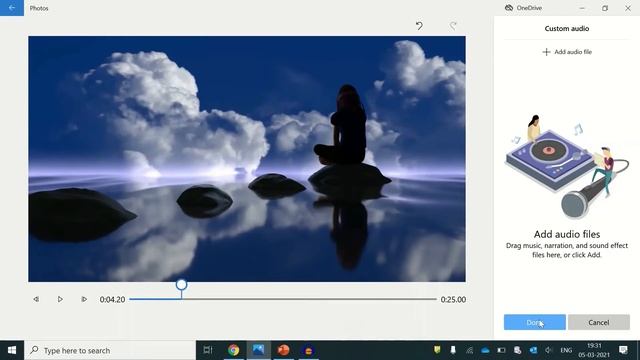Click the taskbar search box
This screenshot has width=640, height=360.
pyautogui.click(x=110, y=350)
